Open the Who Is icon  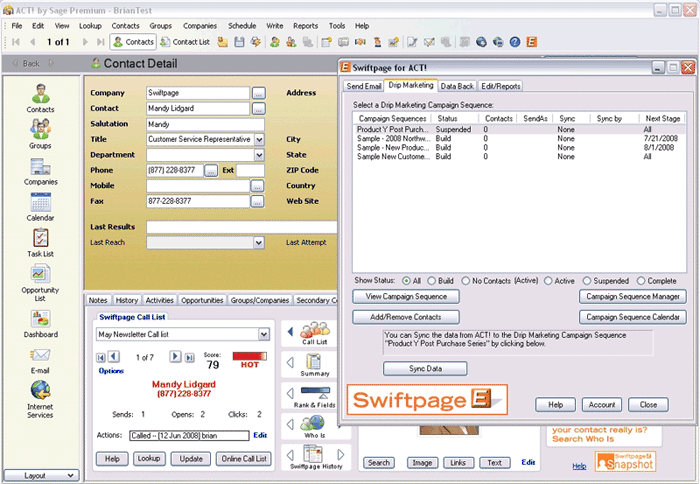tap(315, 424)
